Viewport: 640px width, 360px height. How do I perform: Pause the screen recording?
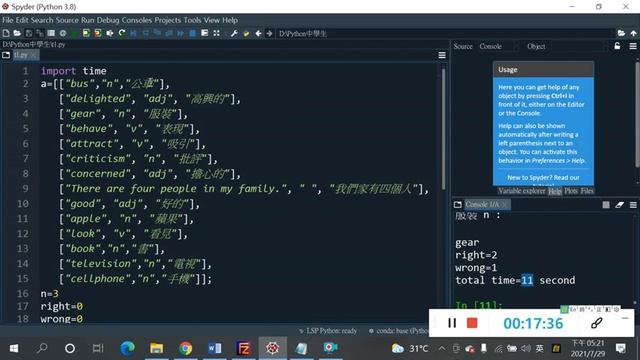point(452,323)
